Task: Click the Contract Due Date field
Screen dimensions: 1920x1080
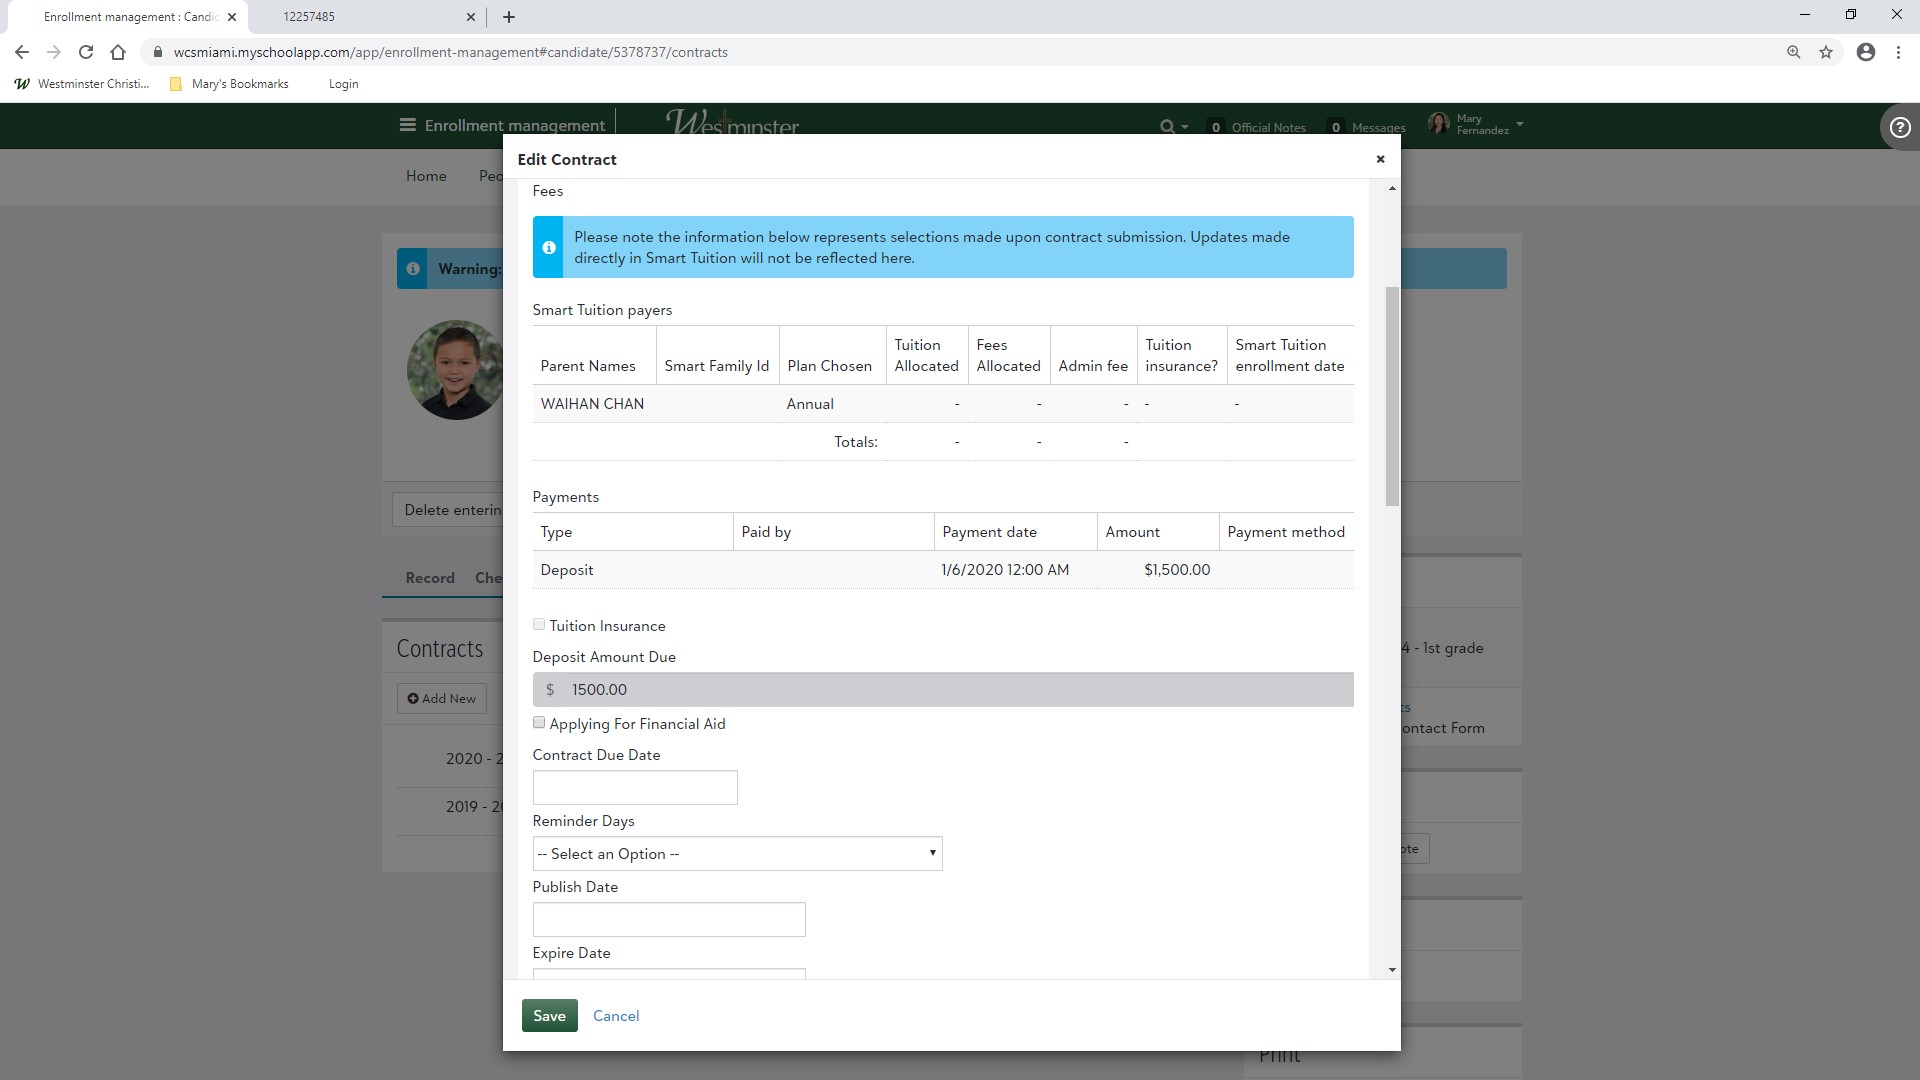Action: [x=635, y=787]
